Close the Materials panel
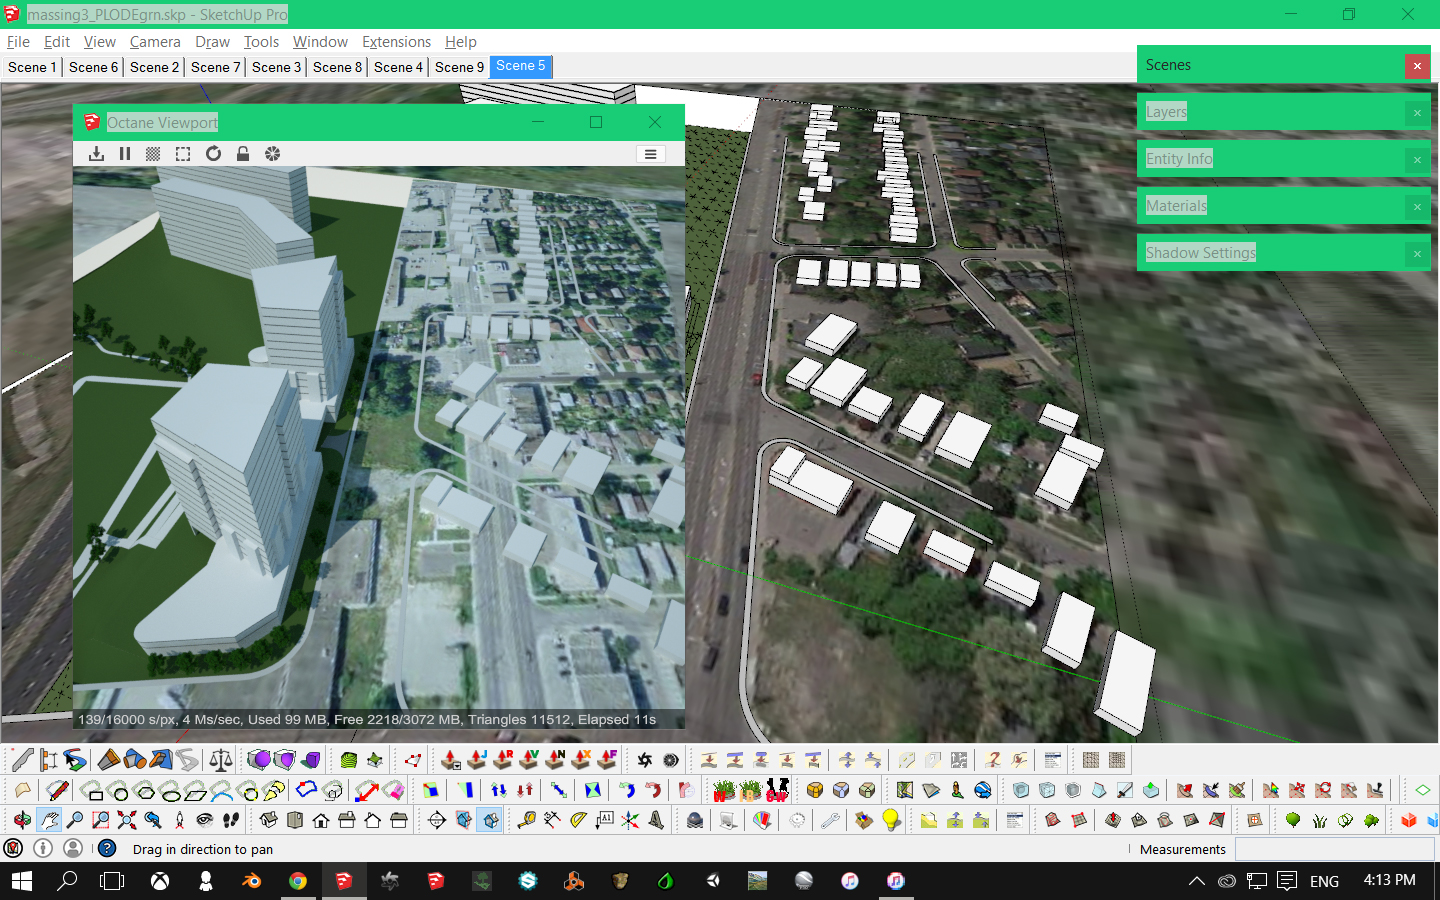This screenshot has height=900, width=1440. coord(1417,207)
